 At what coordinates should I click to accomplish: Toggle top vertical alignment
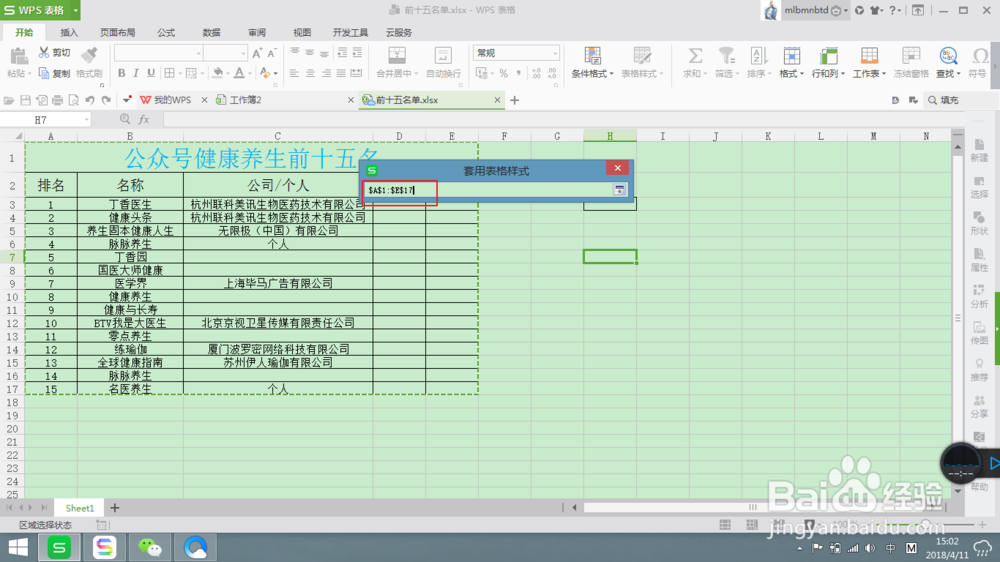tap(294, 52)
